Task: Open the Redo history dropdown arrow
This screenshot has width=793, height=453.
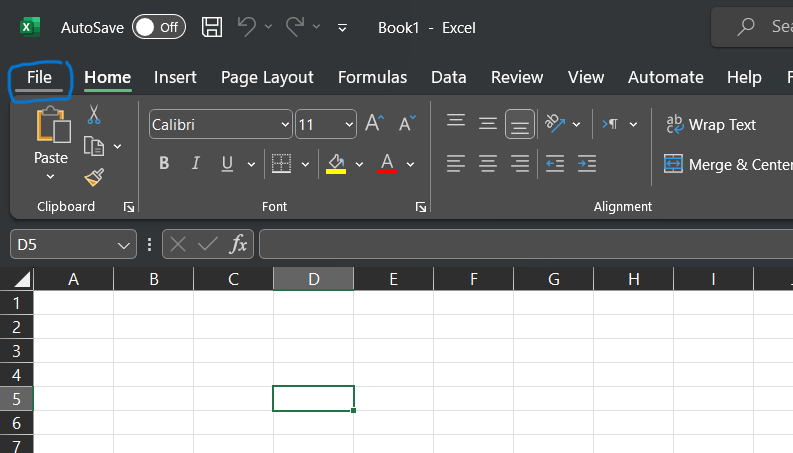Action: [x=317, y=27]
